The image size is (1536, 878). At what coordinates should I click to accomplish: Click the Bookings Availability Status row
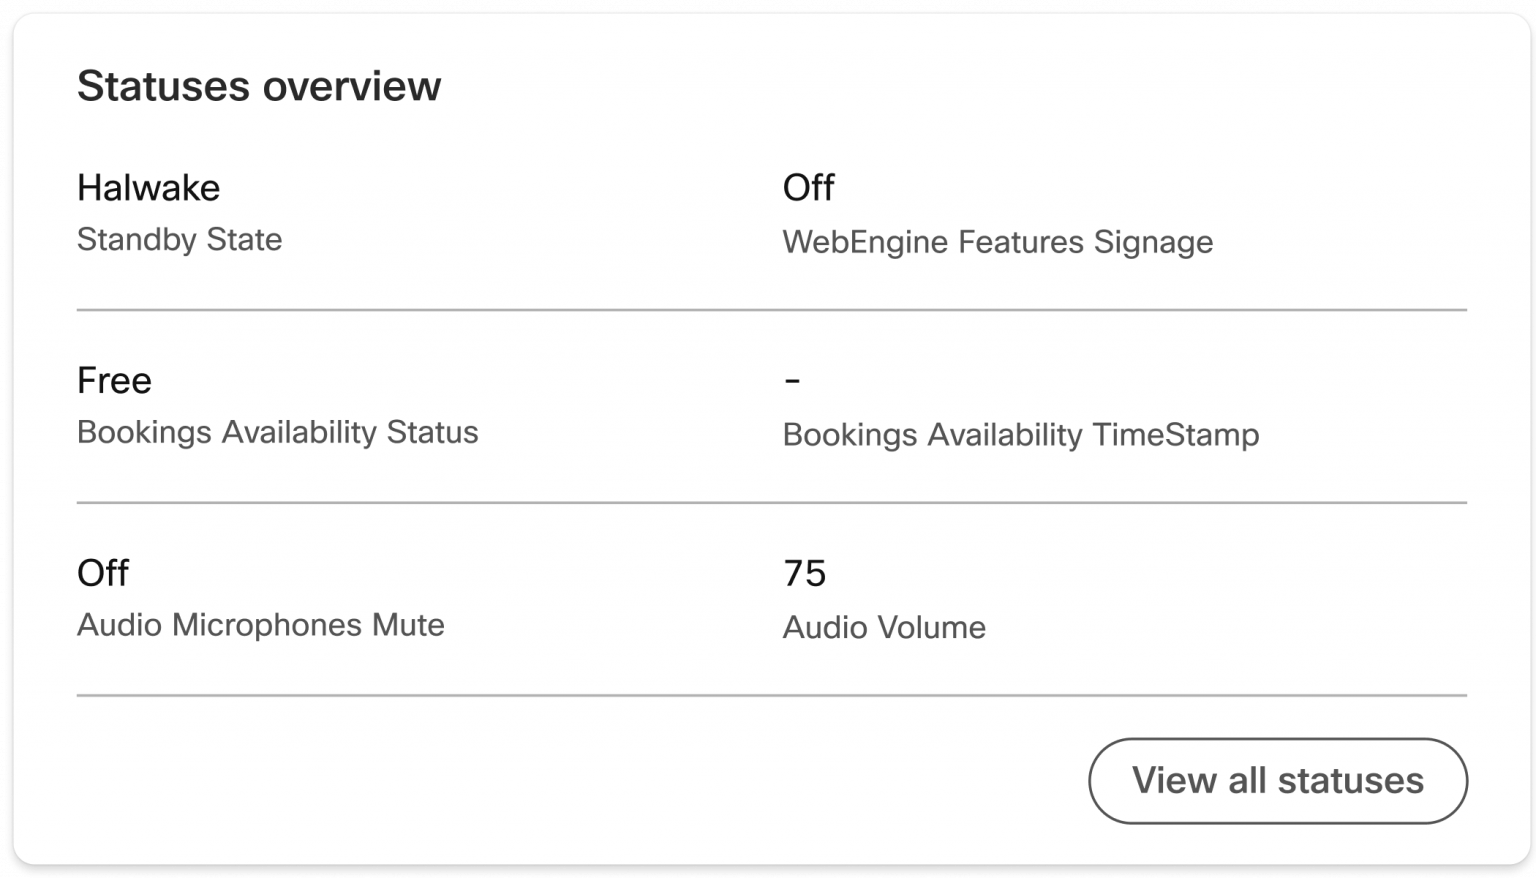click(400, 405)
